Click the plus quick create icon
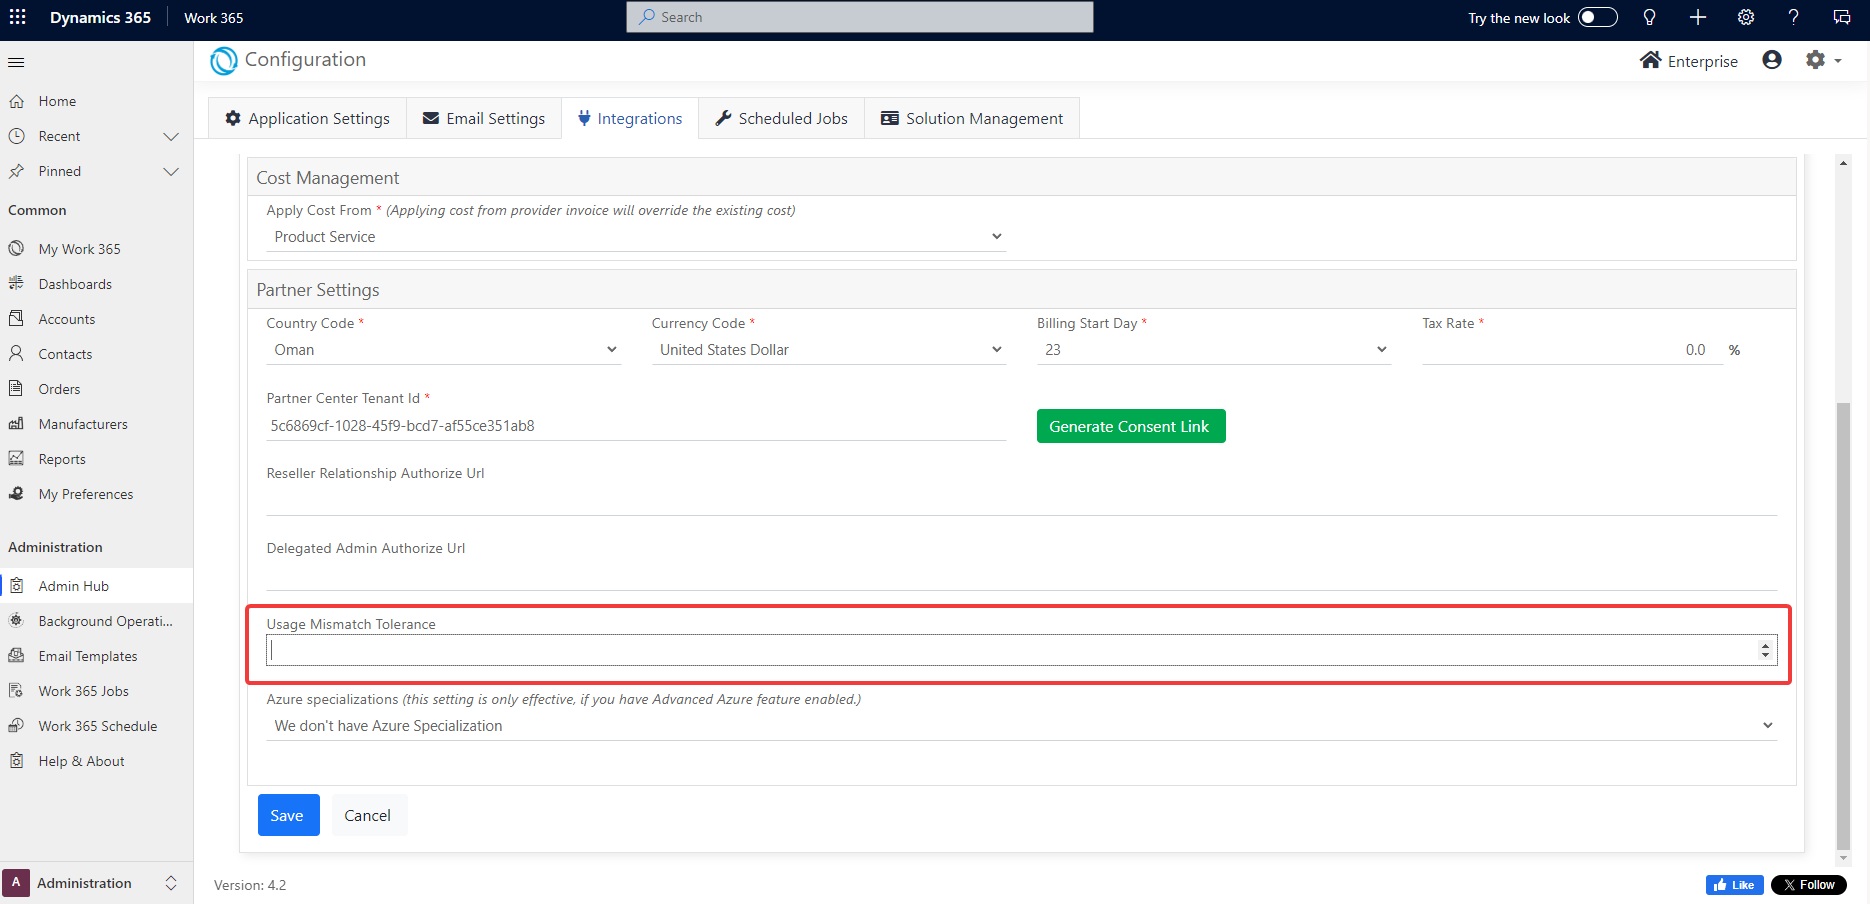 [1698, 17]
